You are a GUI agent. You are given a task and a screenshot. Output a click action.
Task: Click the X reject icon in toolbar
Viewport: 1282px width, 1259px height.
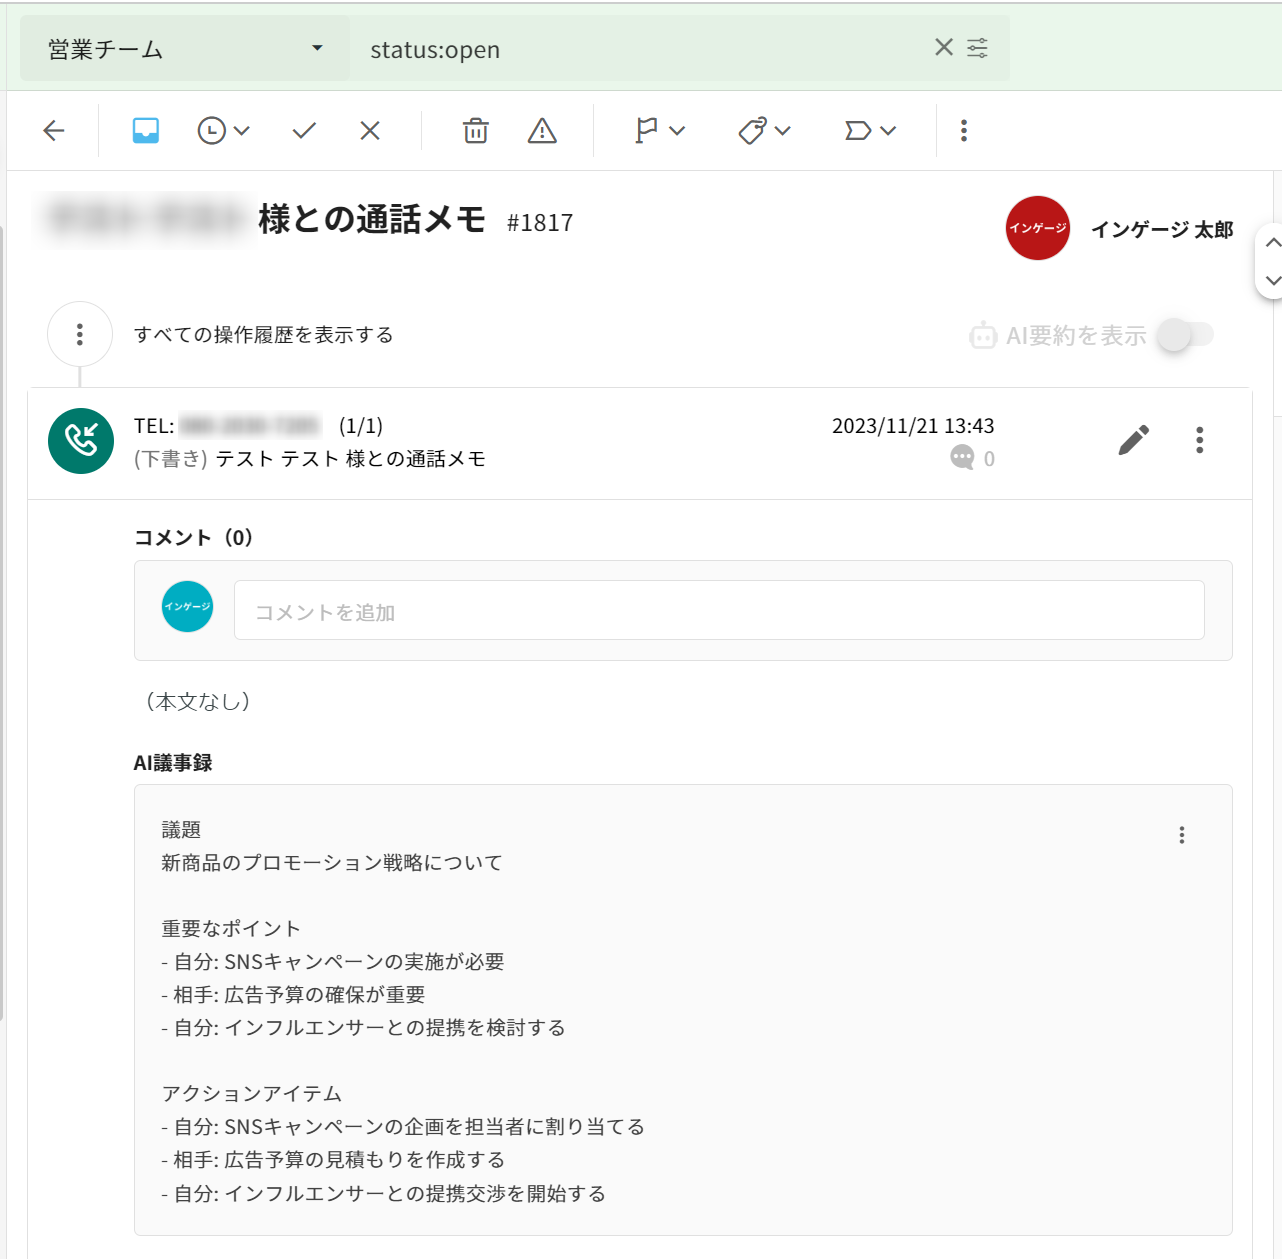point(370,130)
